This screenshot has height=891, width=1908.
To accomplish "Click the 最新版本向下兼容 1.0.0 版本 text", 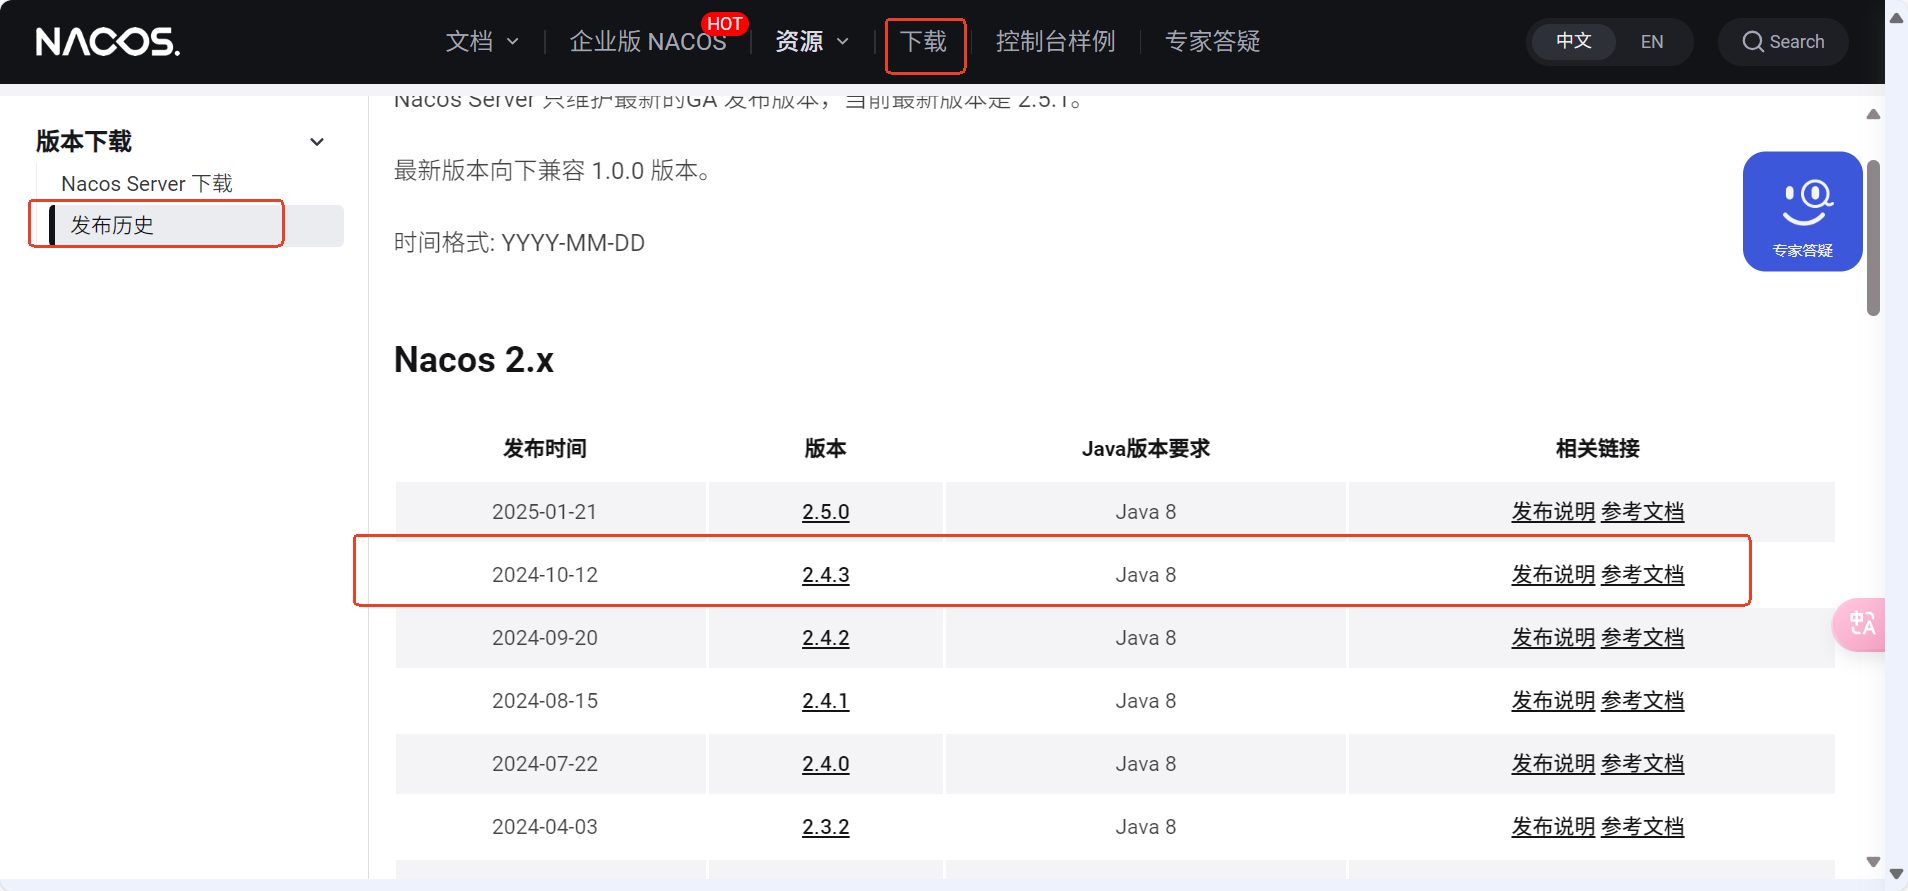I will (553, 171).
